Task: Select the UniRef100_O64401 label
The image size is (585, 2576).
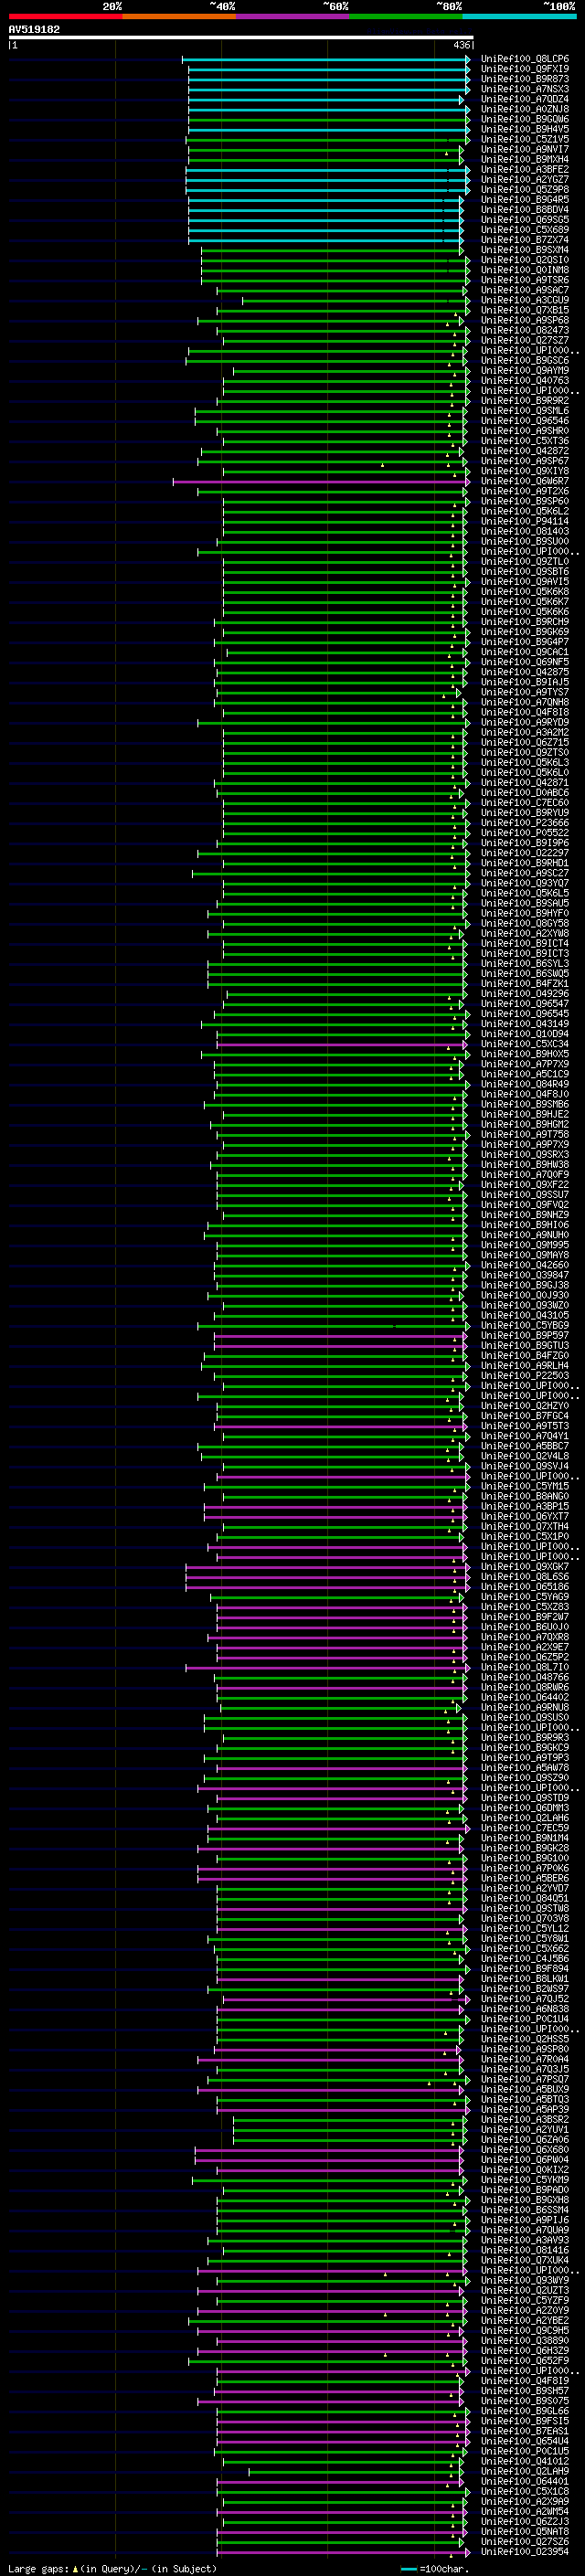Action: click(x=525, y=2481)
